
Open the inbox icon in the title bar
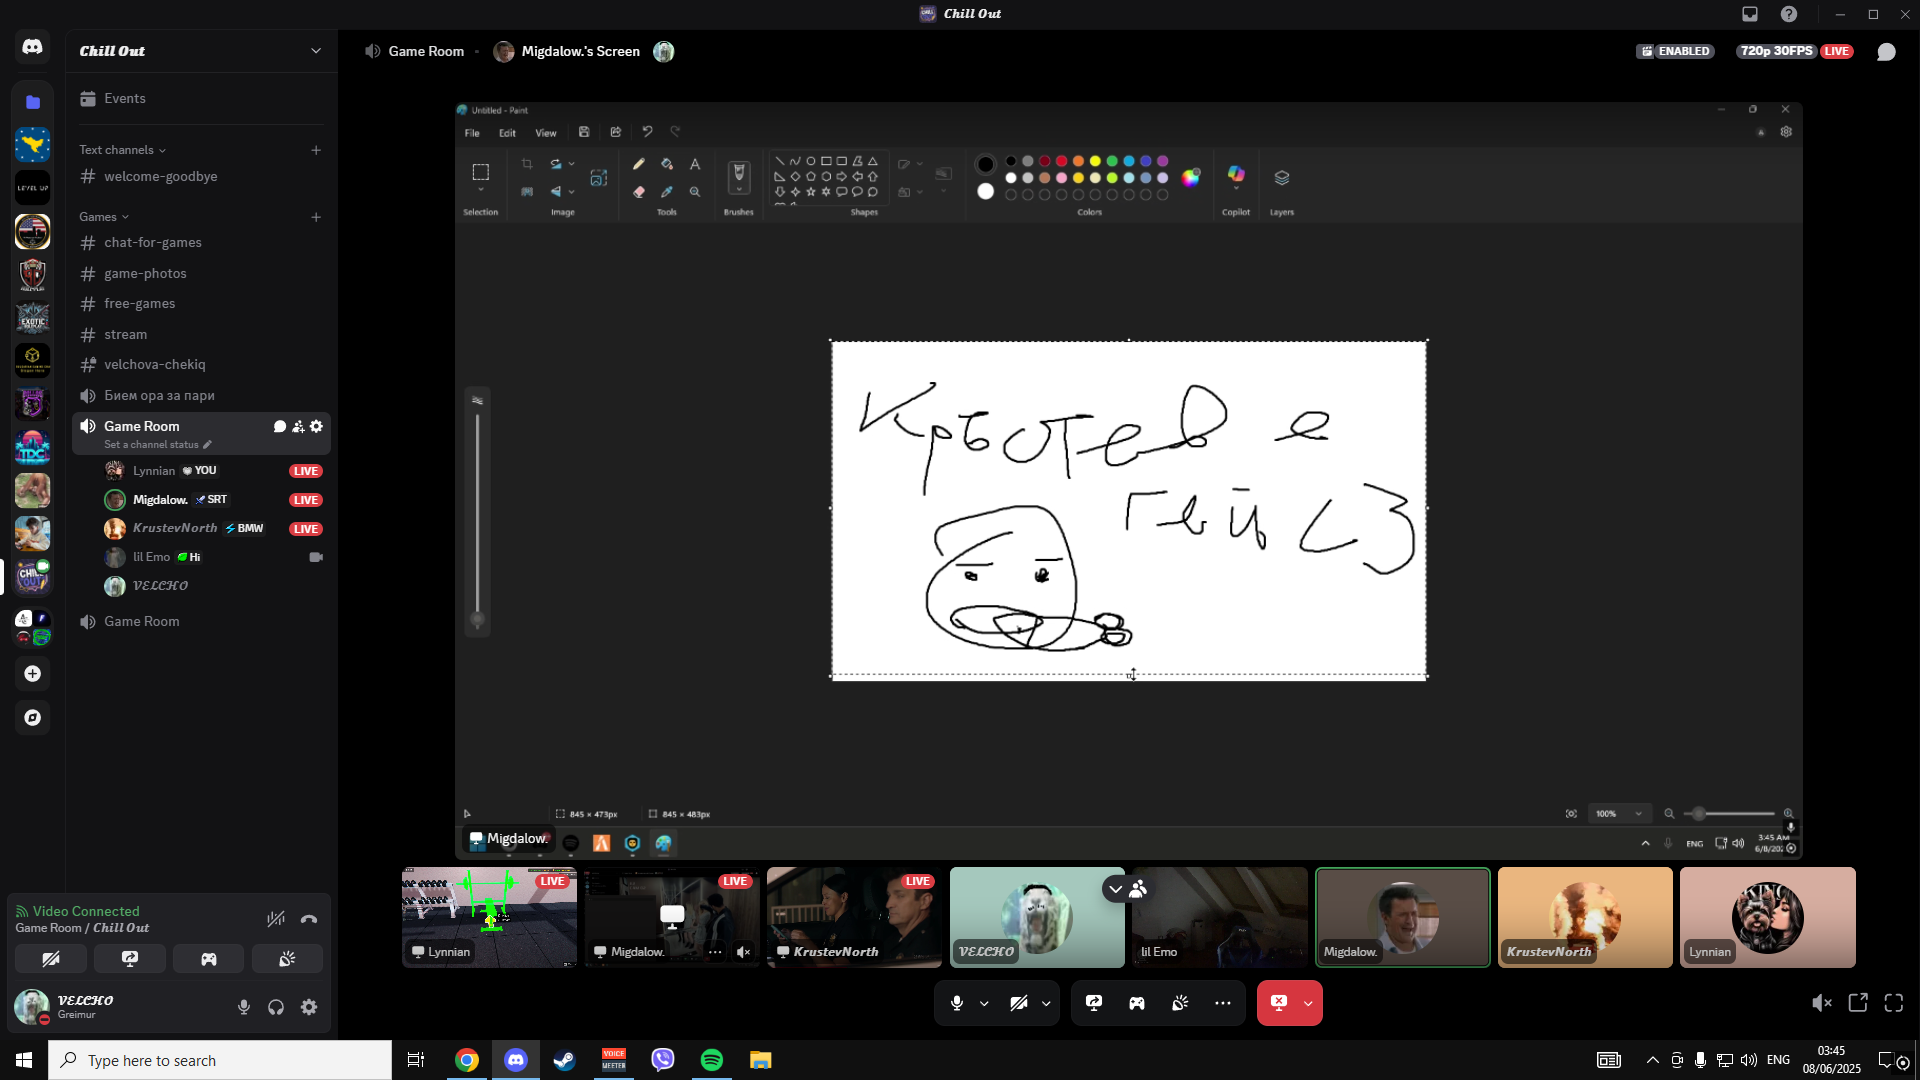pos(1750,14)
